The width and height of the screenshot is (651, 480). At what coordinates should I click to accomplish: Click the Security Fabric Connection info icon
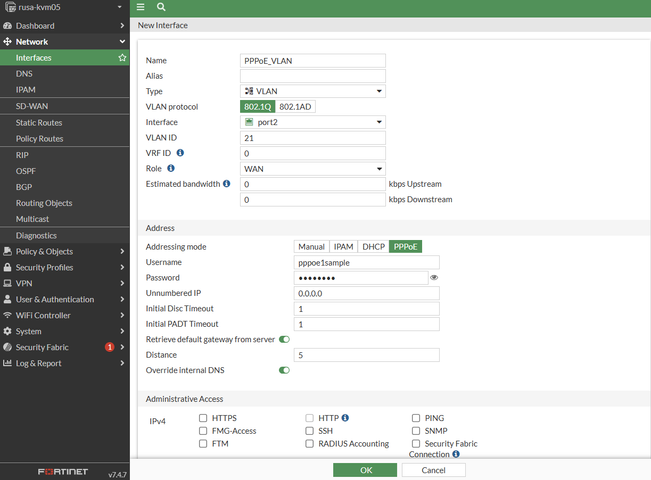point(456,454)
